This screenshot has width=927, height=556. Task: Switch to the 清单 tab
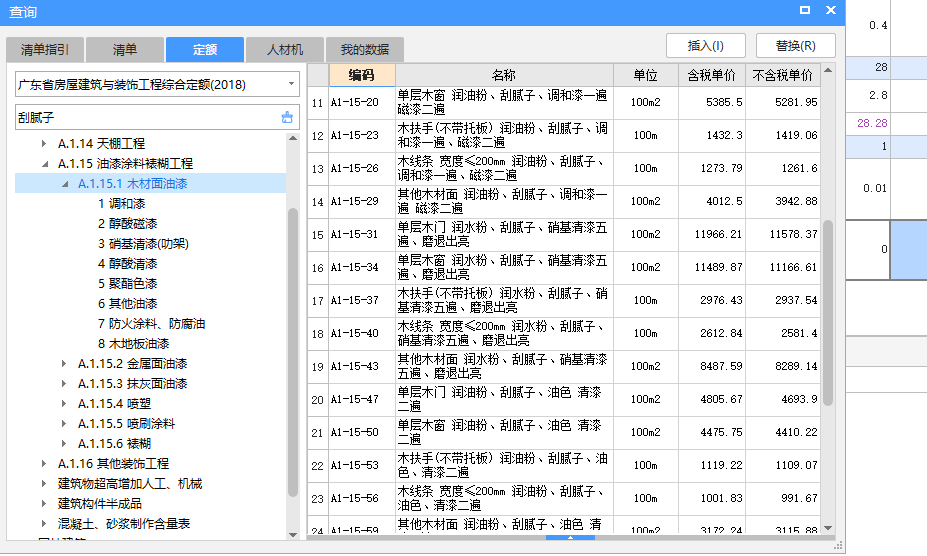pos(125,50)
